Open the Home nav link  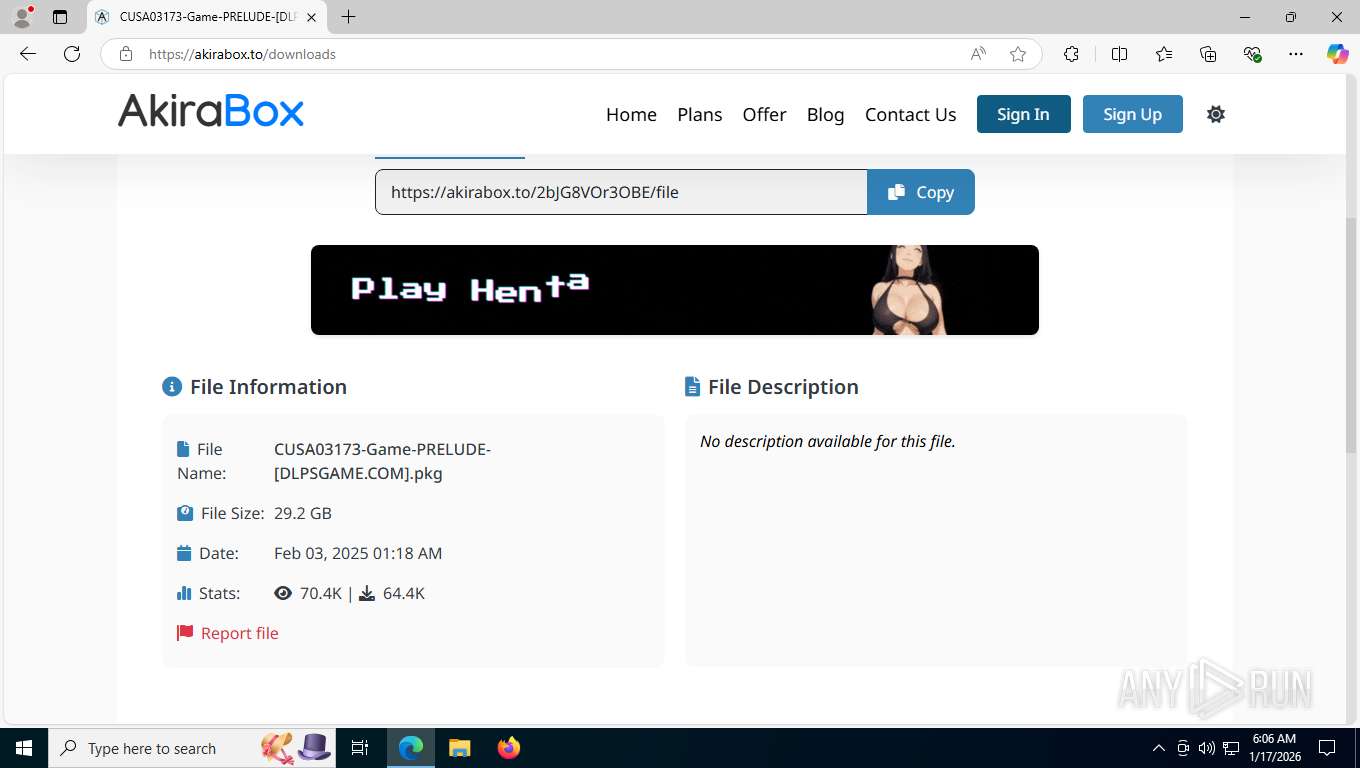631,114
